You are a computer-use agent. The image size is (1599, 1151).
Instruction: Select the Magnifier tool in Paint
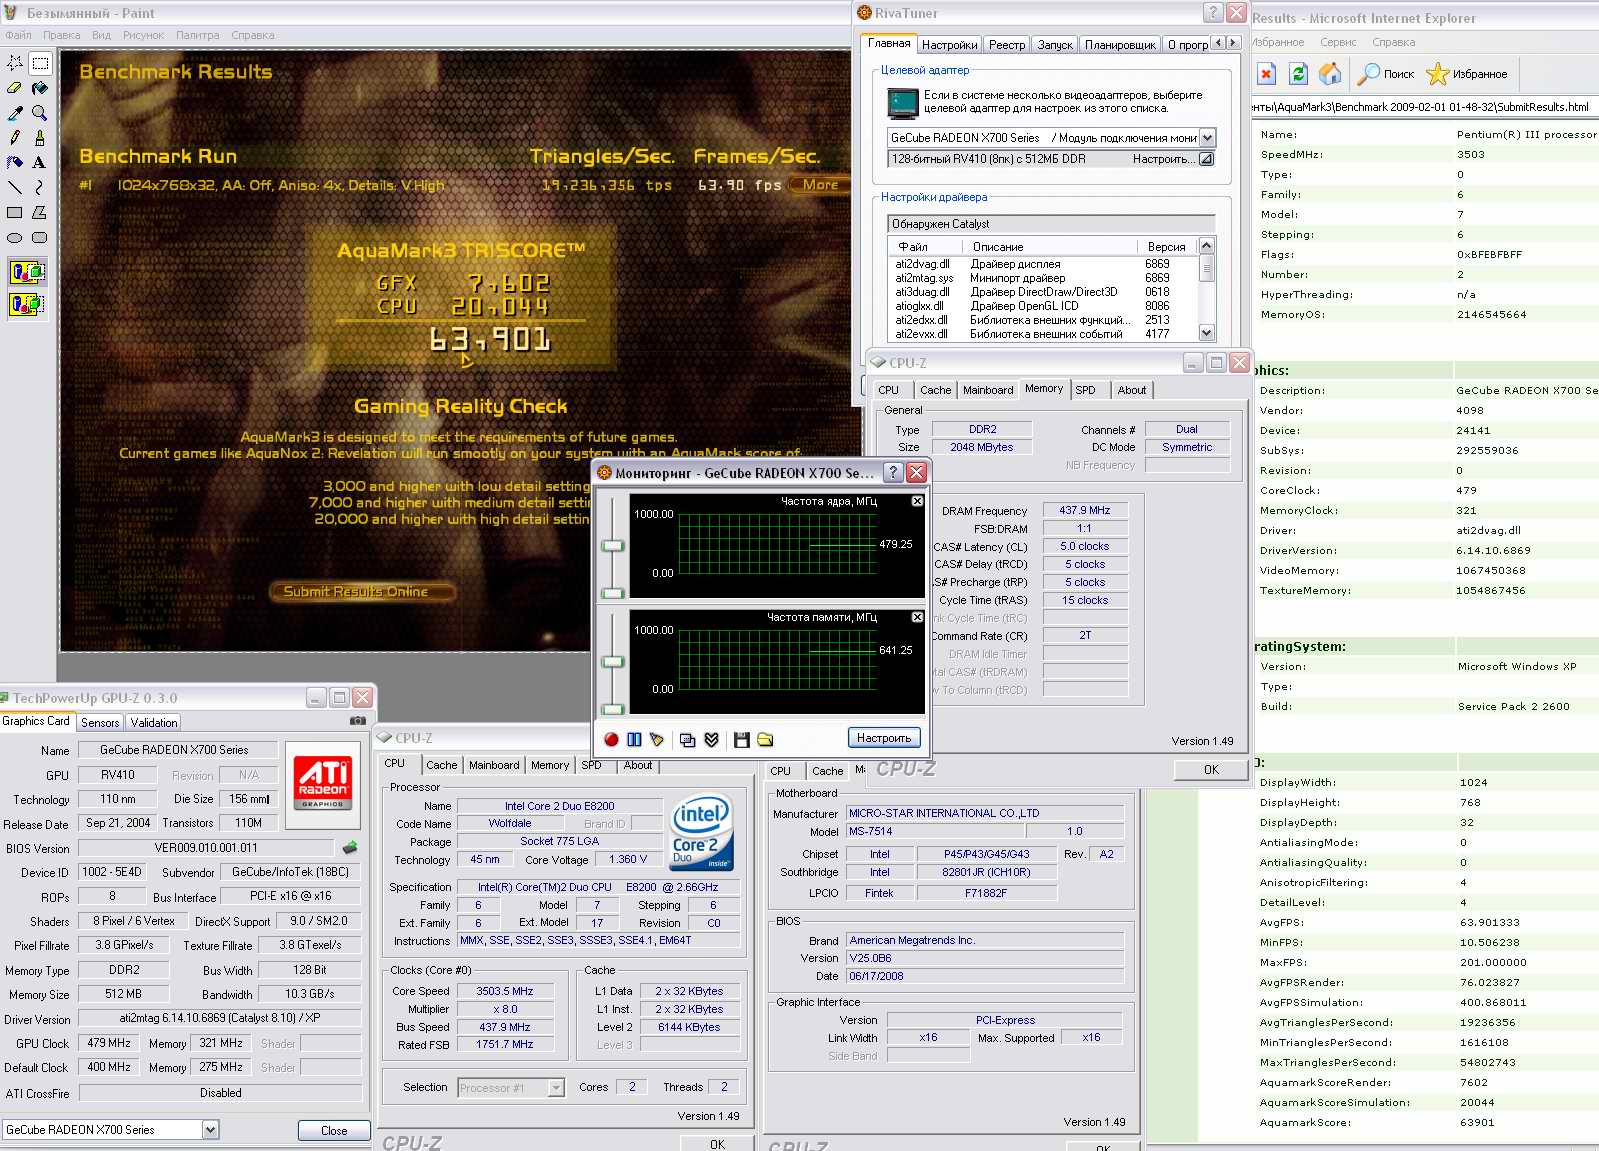(40, 113)
